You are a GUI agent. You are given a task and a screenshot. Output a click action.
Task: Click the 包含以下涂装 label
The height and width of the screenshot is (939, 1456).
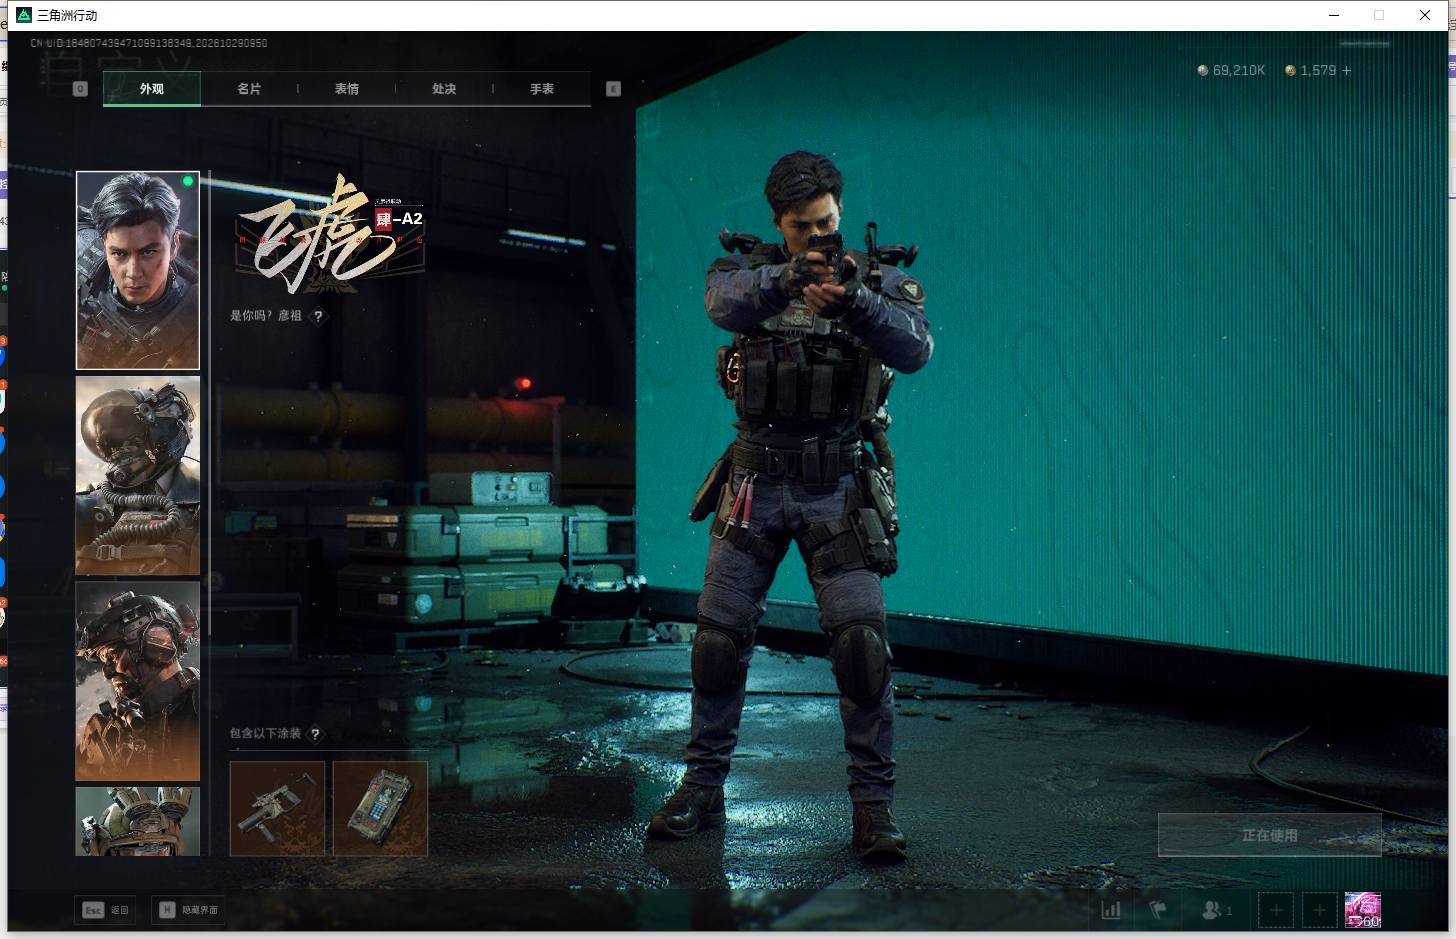(x=265, y=734)
